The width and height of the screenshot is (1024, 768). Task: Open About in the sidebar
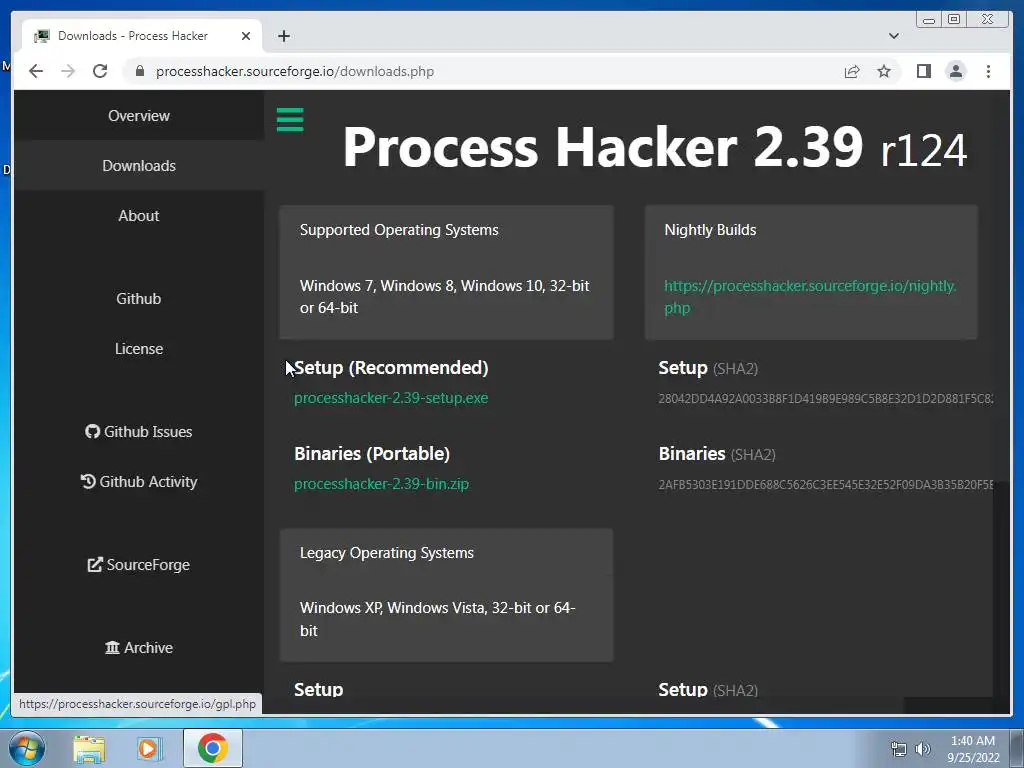click(x=138, y=216)
